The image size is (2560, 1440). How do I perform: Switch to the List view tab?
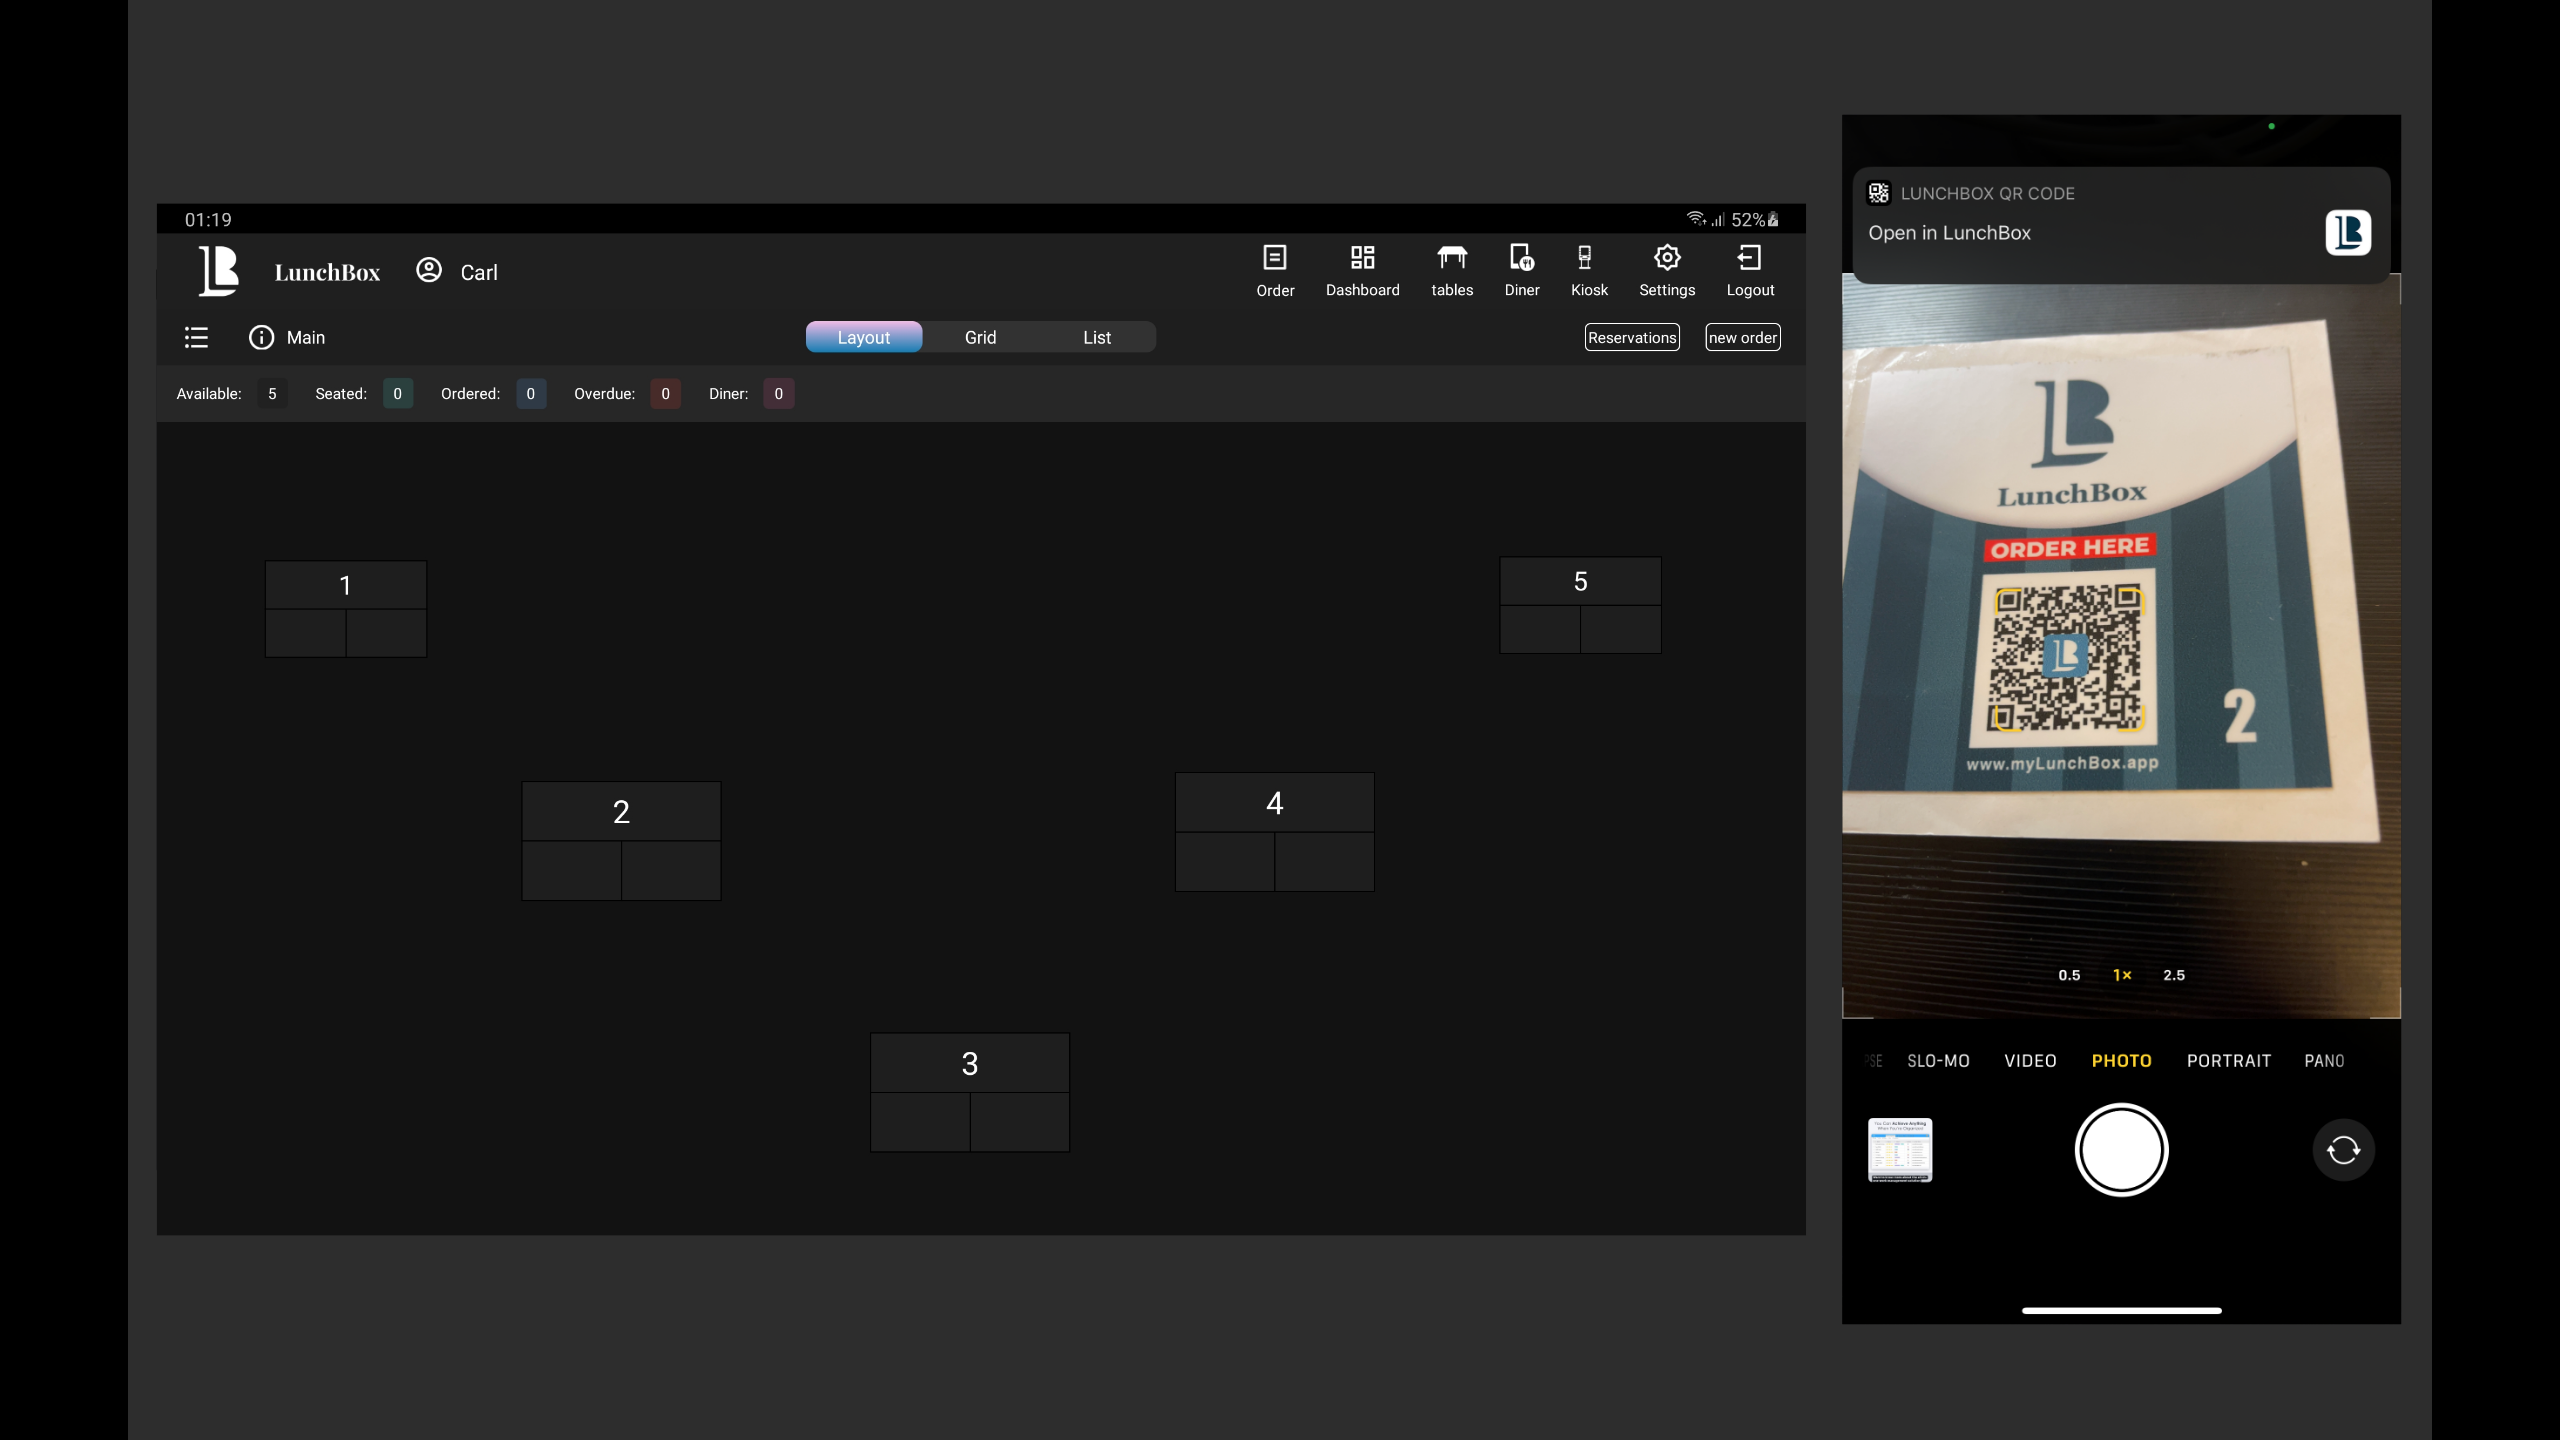(1096, 338)
